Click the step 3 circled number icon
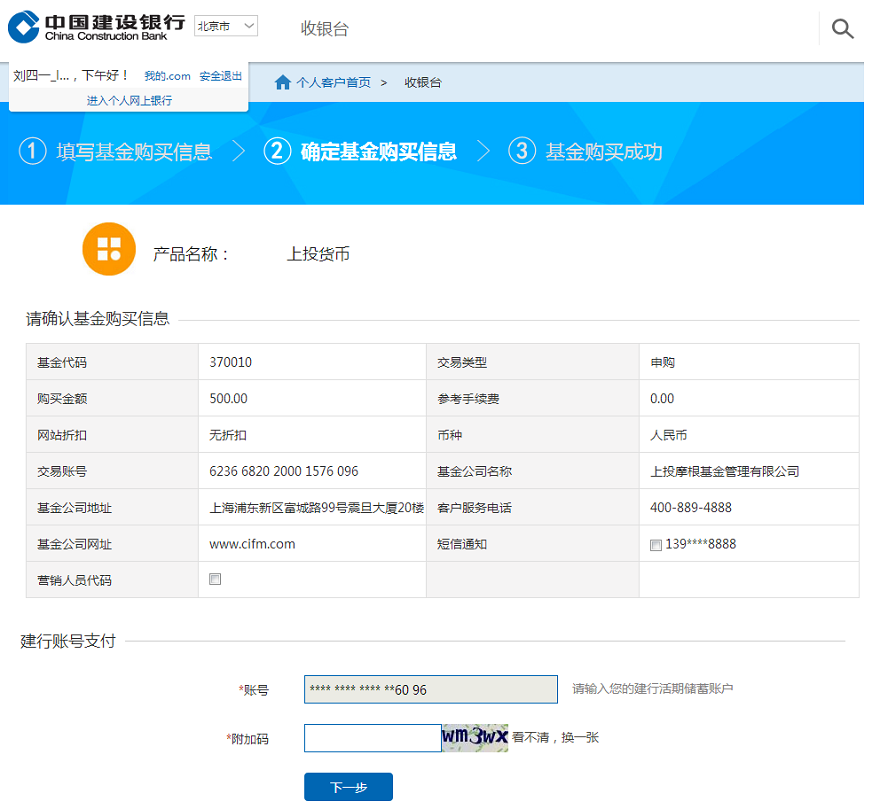 pos(521,152)
